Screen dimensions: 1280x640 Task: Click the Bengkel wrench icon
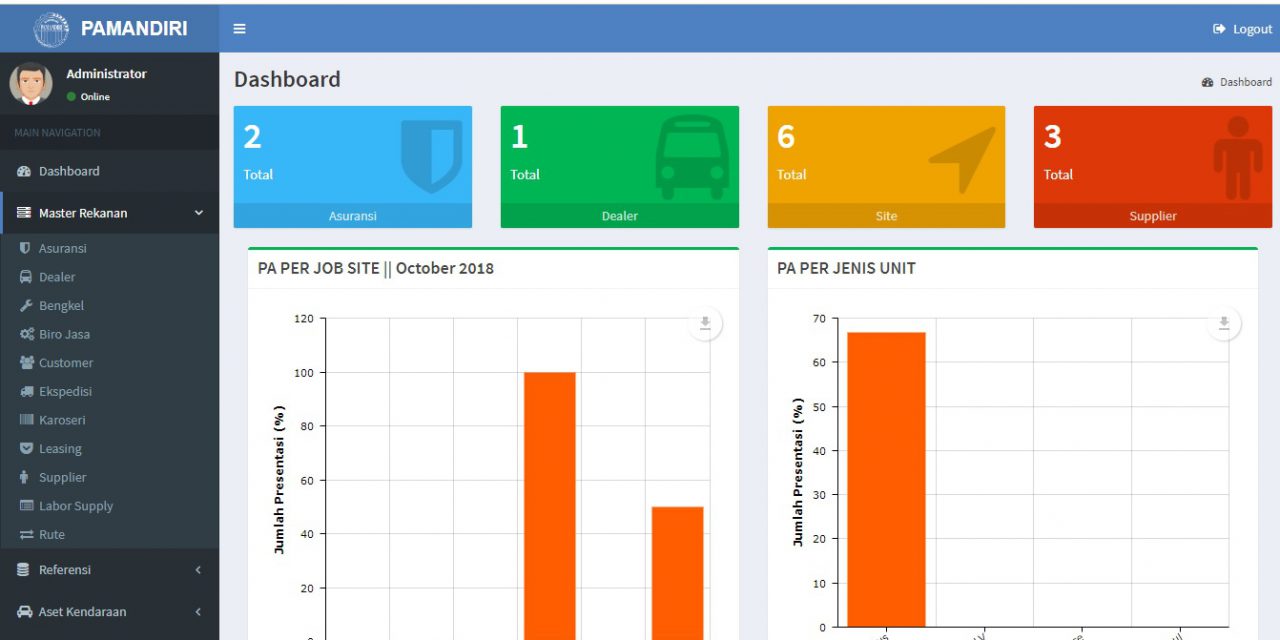pyautogui.click(x=25, y=306)
